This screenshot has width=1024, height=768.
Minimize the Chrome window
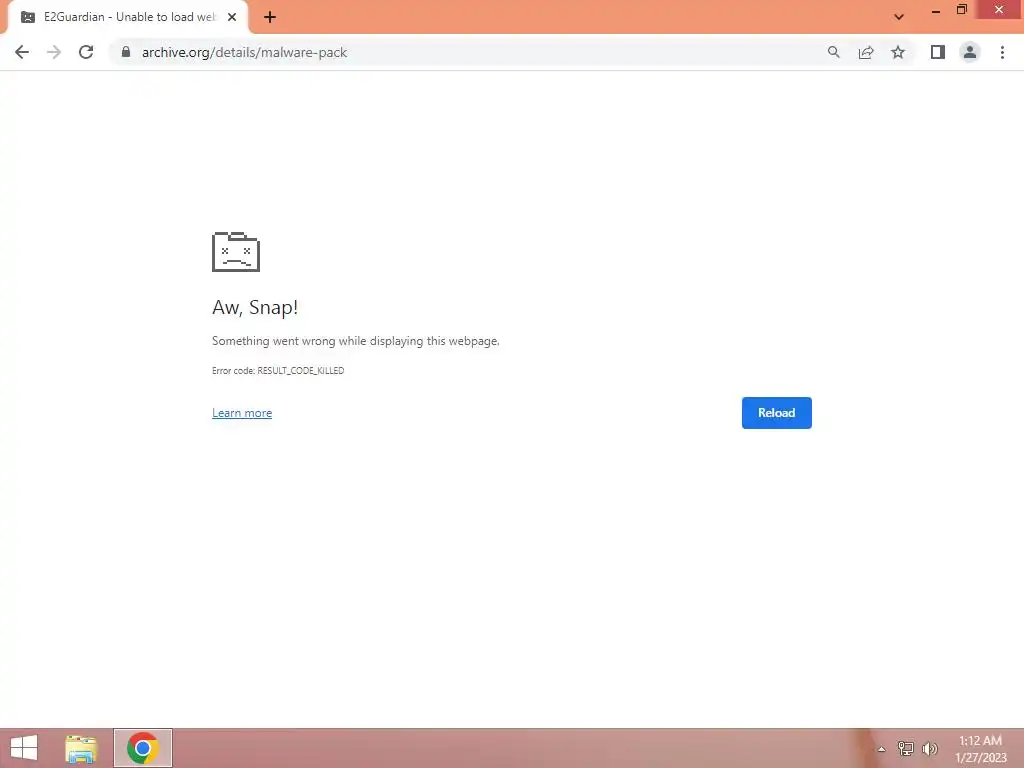(x=935, y=10)
